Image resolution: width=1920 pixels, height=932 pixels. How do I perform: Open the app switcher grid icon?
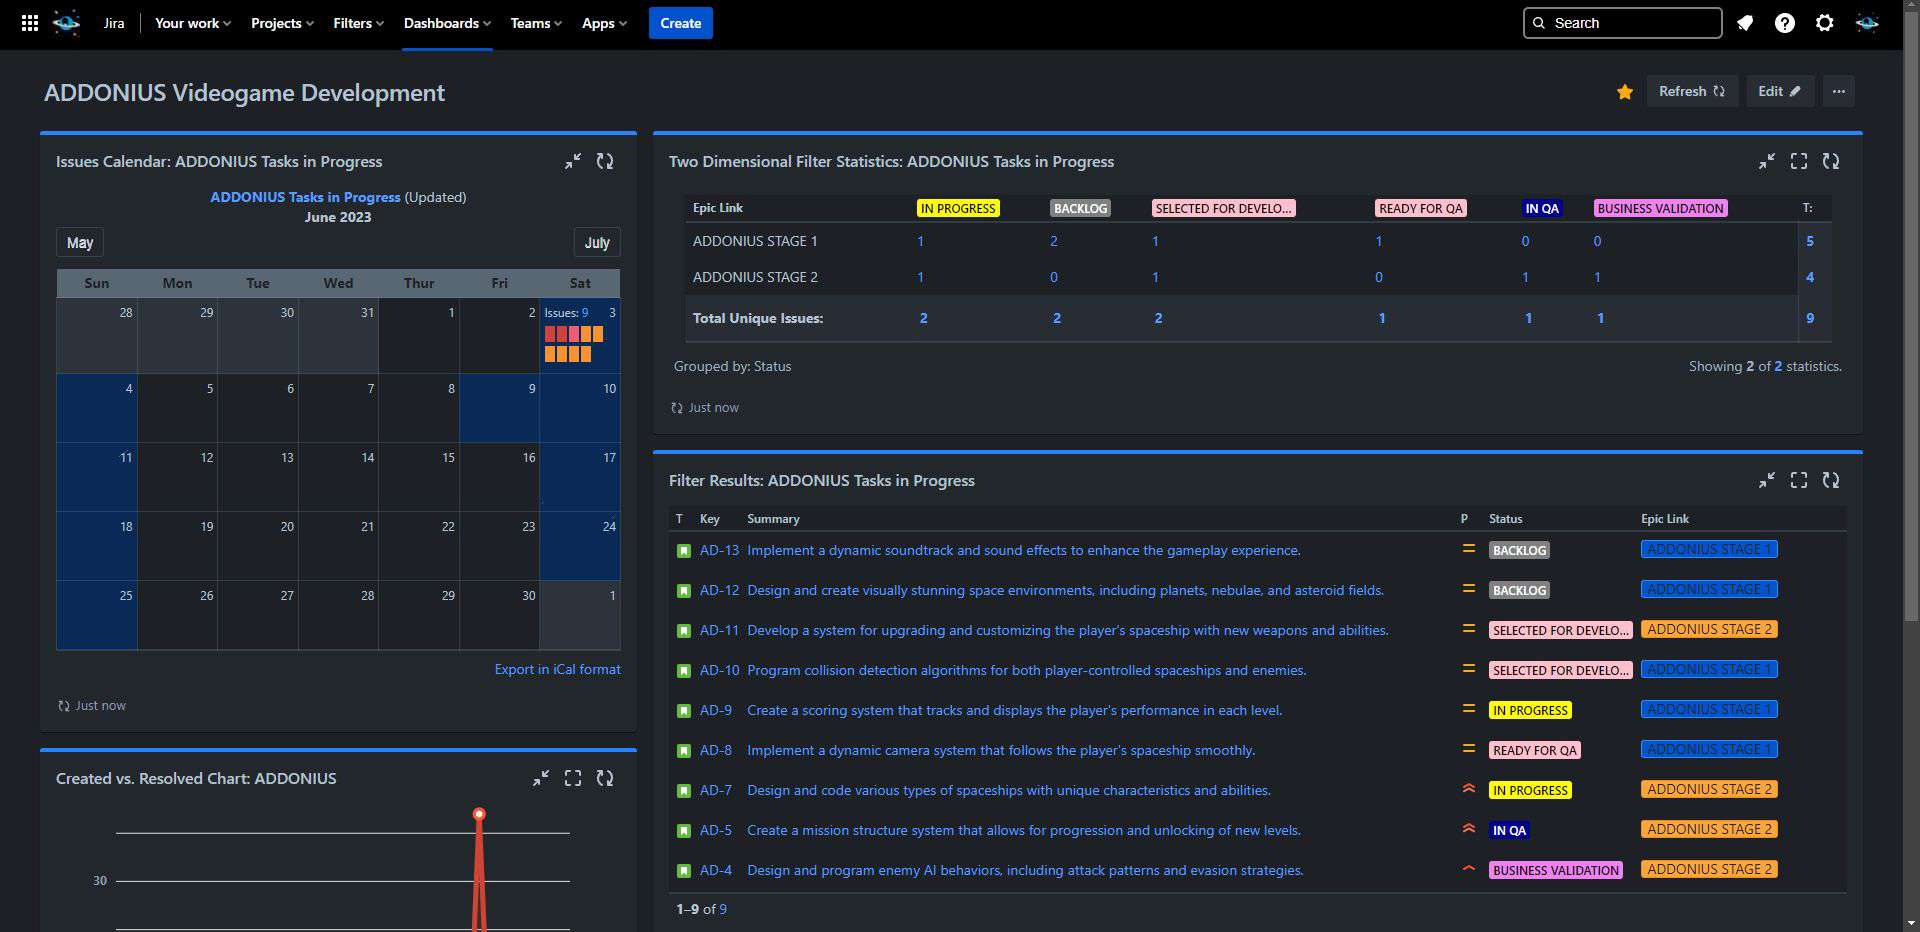(30, 23)
